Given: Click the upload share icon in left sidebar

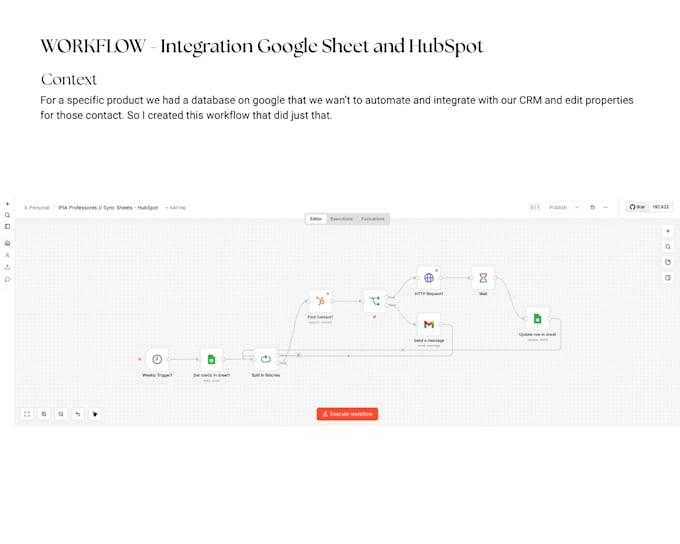Looking at the screenshot, I should click(x=7, y=267).
